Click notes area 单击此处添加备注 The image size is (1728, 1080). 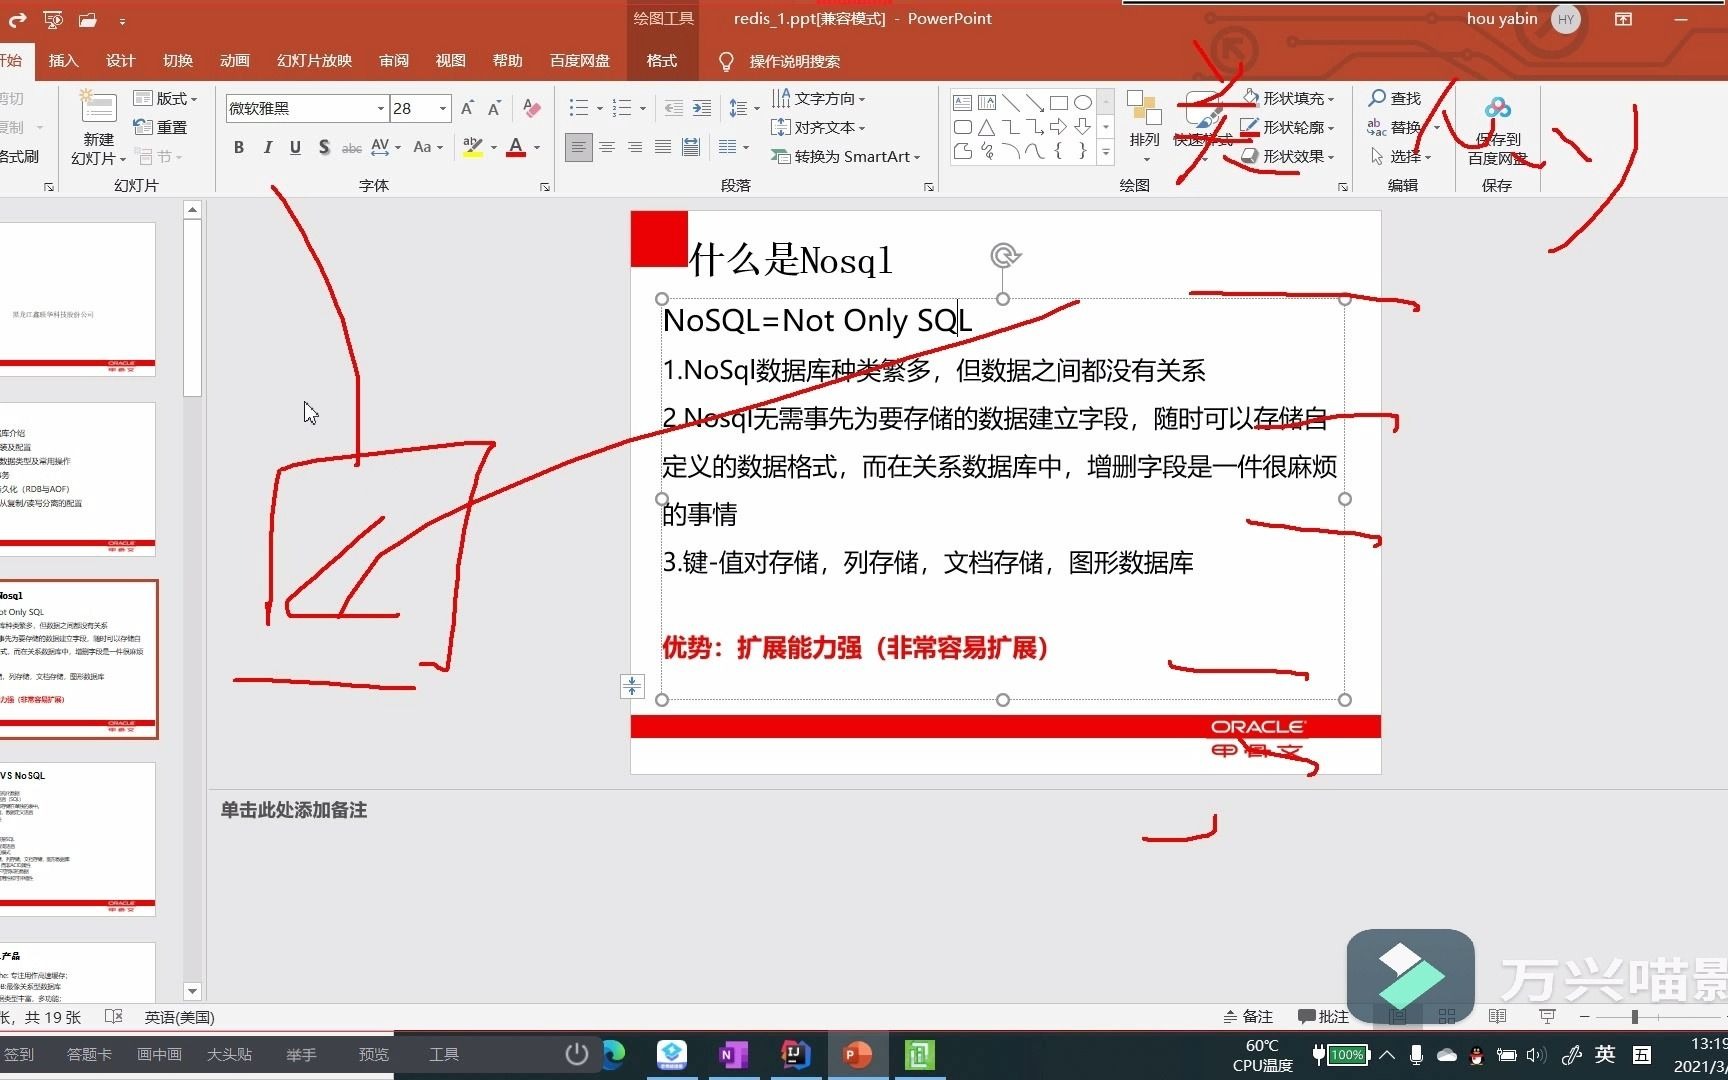click(294, 810)
